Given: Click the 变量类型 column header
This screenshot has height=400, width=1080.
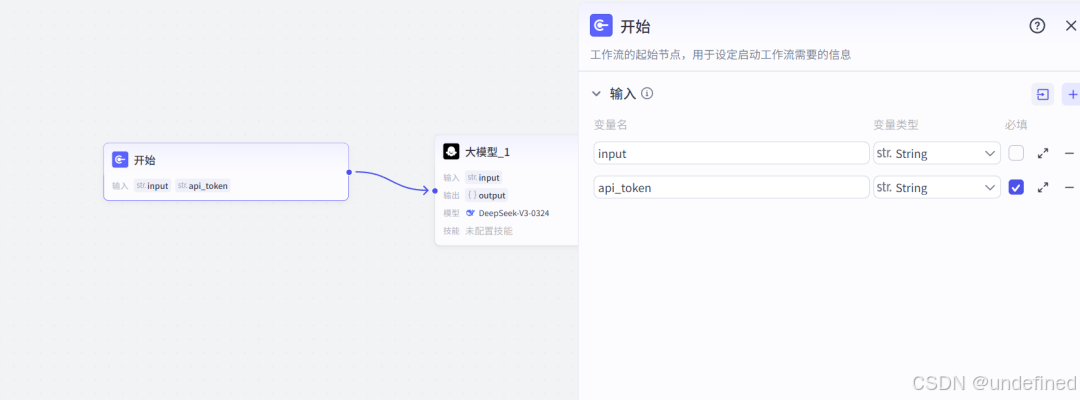Looking at the screenshot, I should [896, 125].
